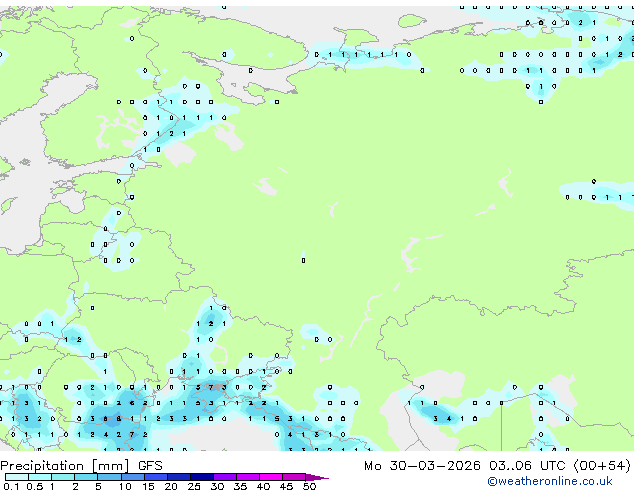Click the '10' legend scale label
Viewport: 634px width, 490px height.
click(125, 486)
